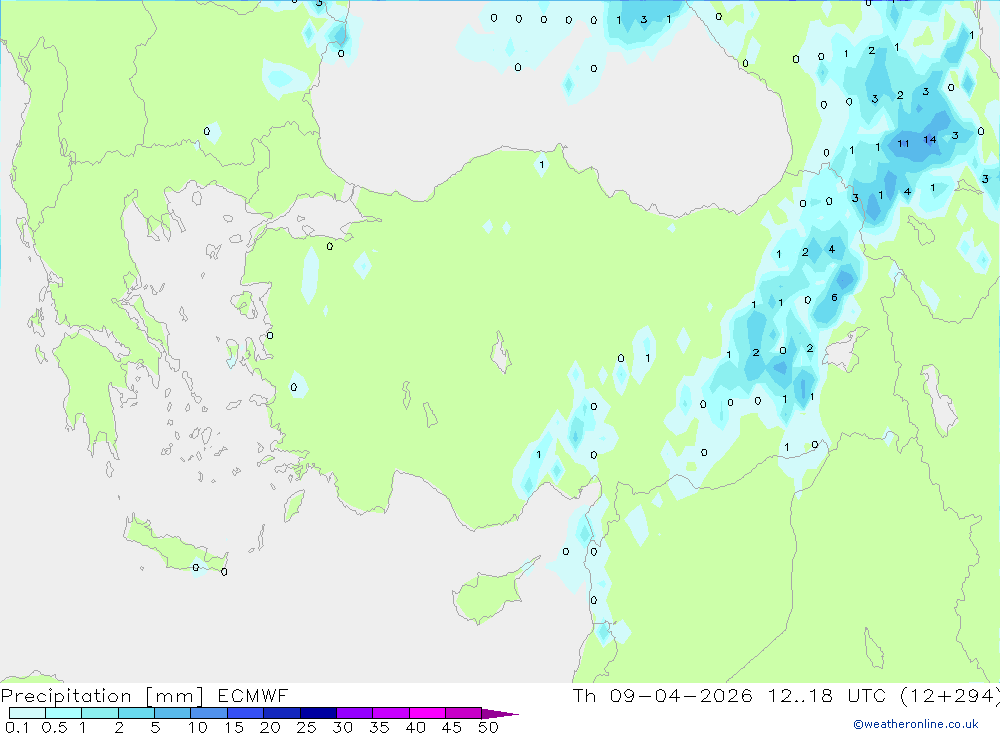1000x733 pixels.
Task: Click the 'Th 09-04-2026' date text
Action: [663, 695]
